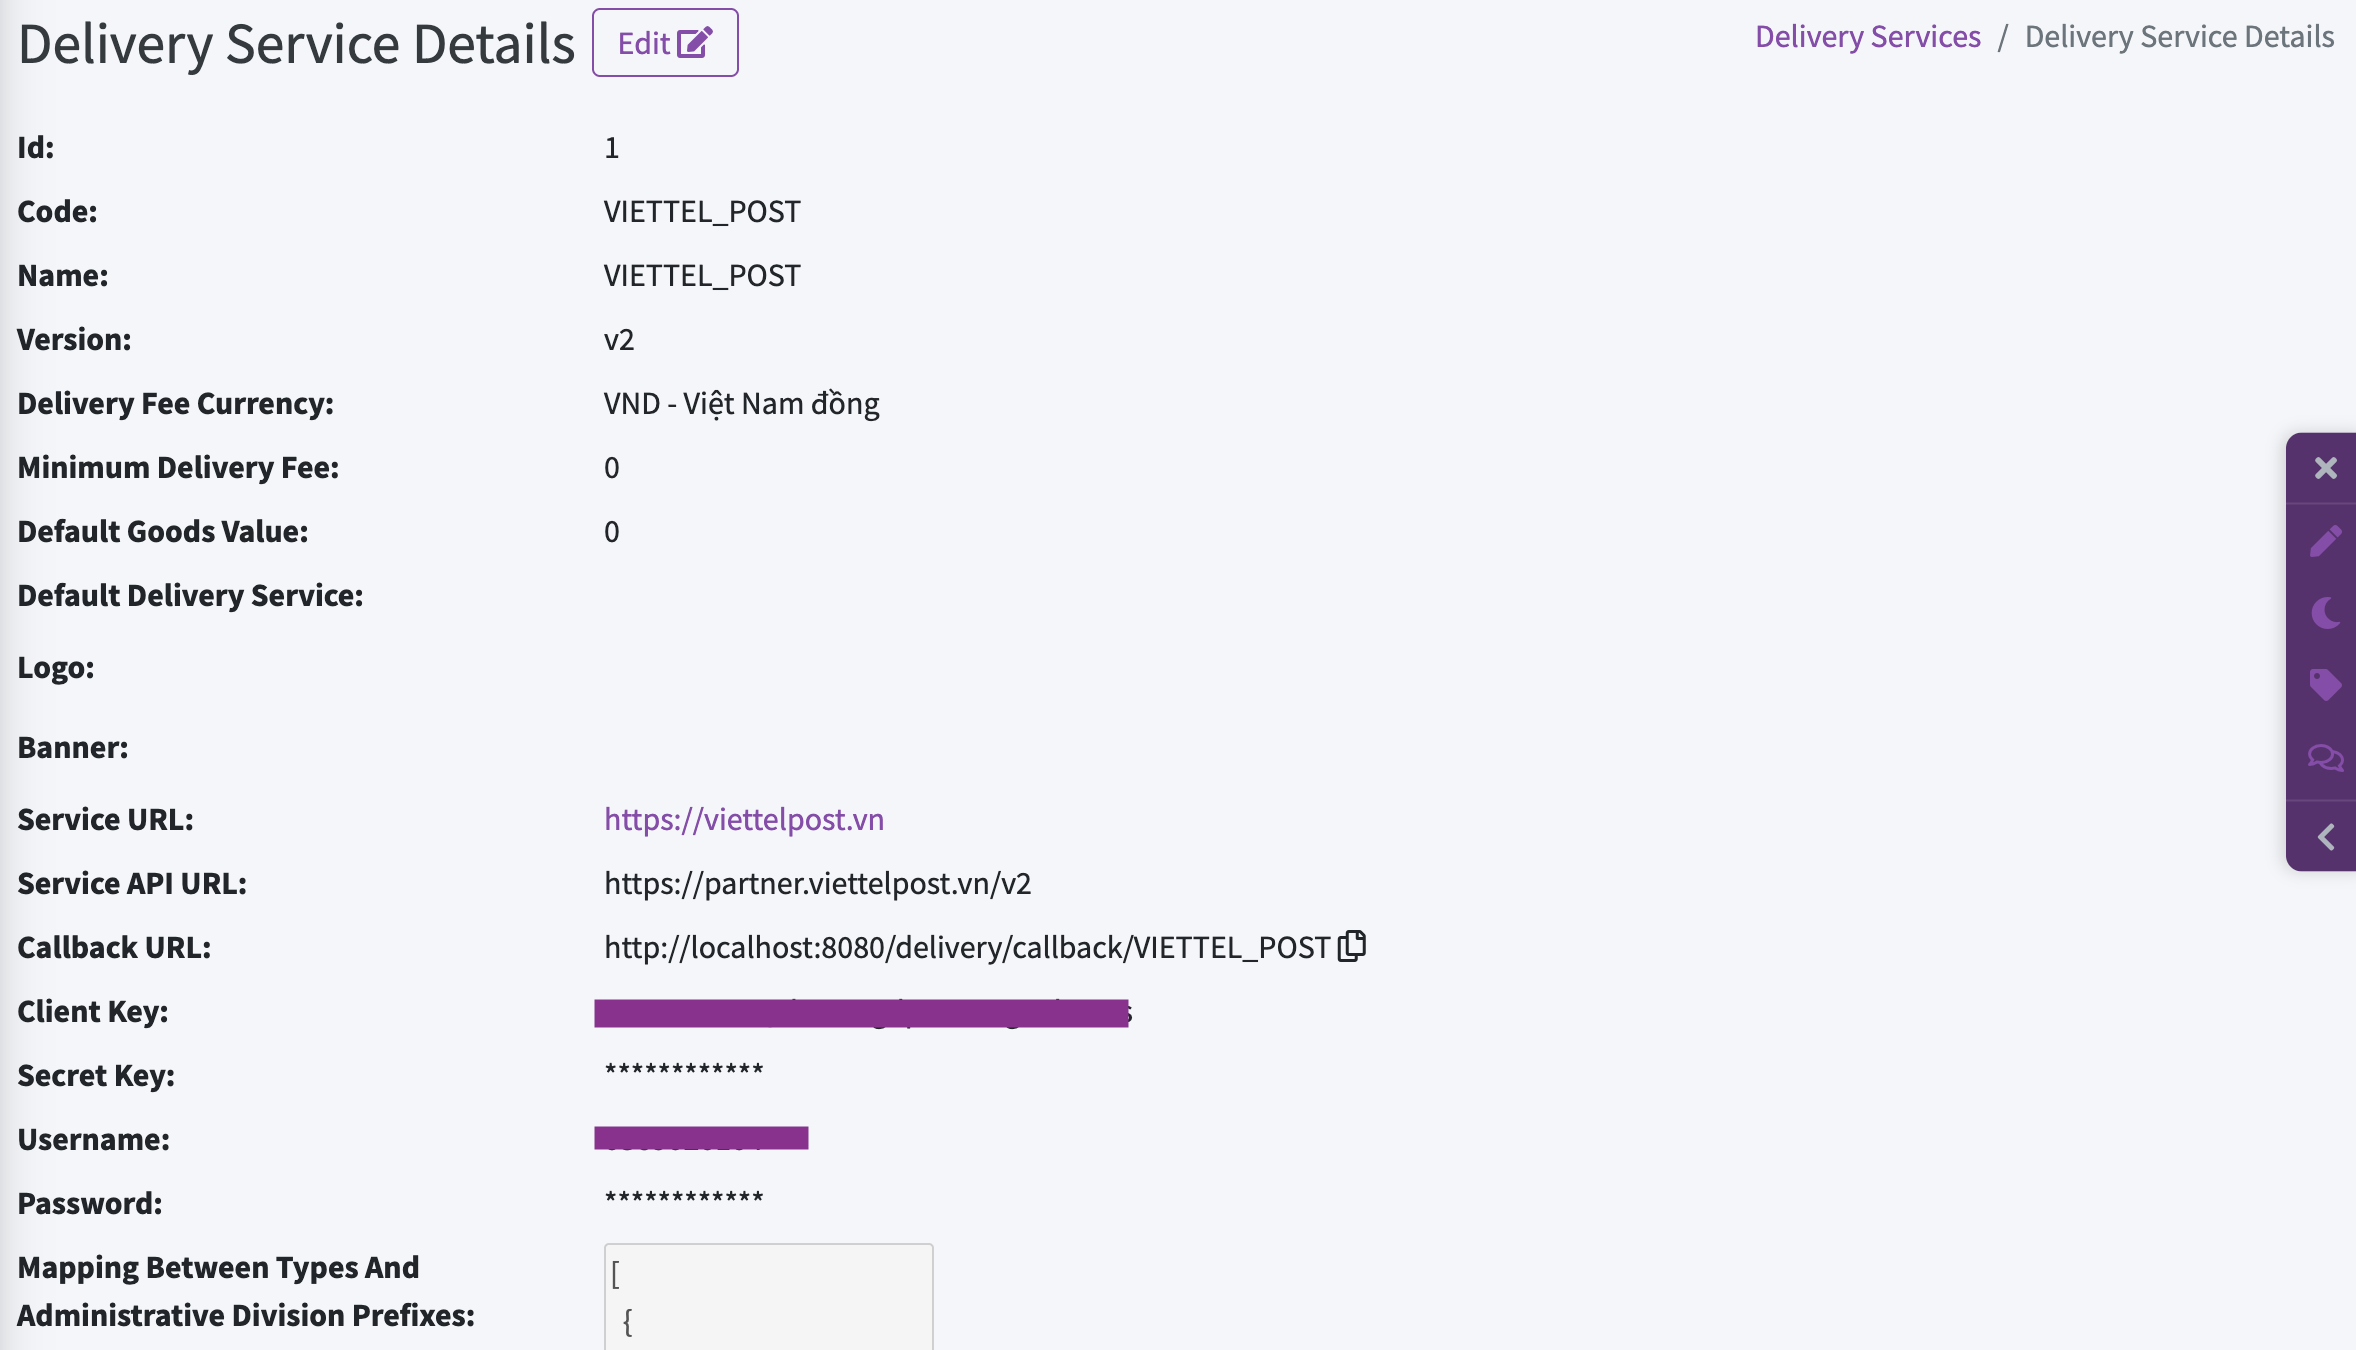This screenshot has height=1350, width=2356.
Task: Click the JSON mapping text box
Action: click(x=768, y=1297)
